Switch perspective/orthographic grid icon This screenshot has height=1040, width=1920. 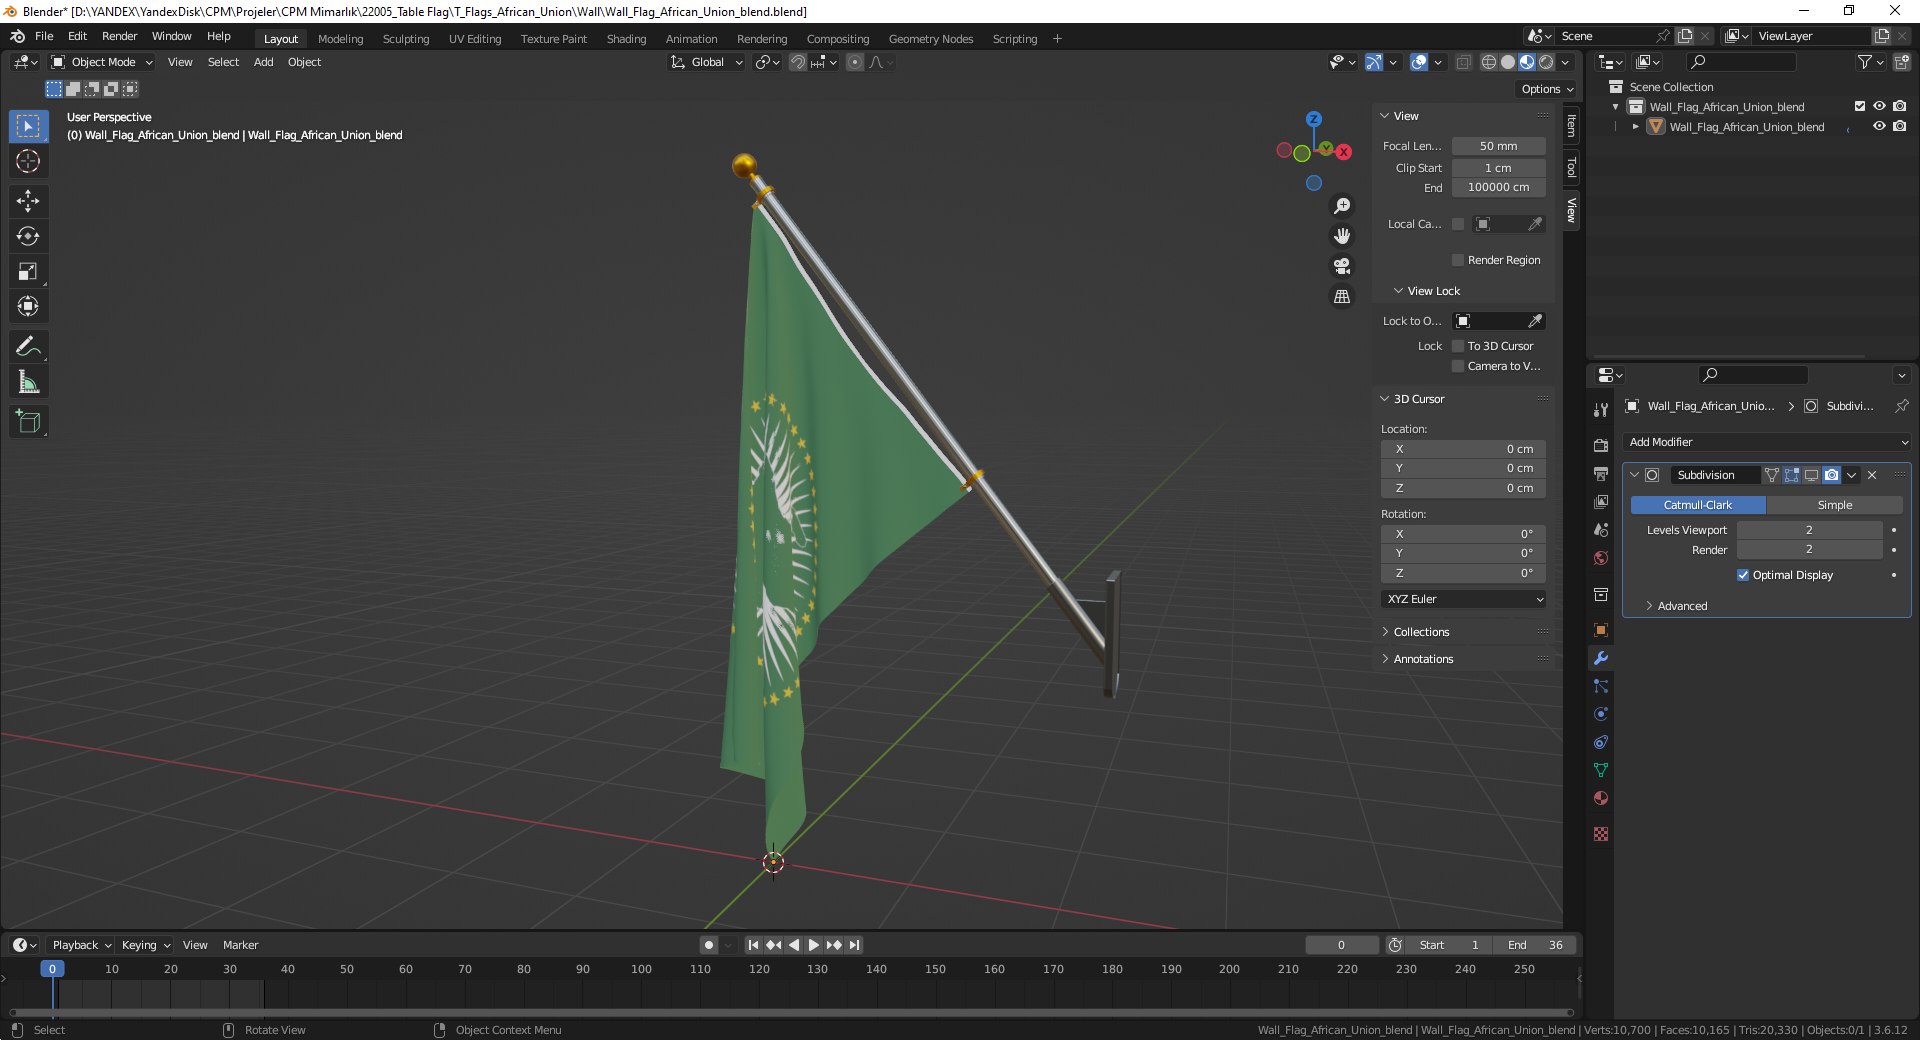pos(1342,296)
